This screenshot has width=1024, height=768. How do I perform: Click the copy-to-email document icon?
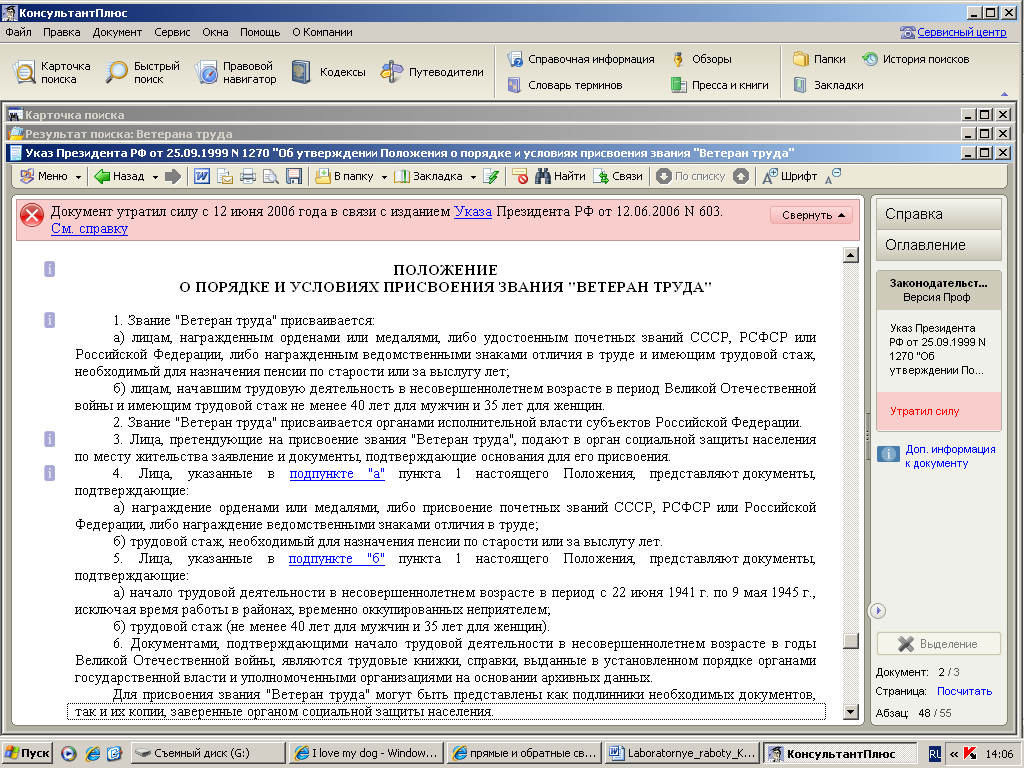pyautogui.click(x=225, y=176)
